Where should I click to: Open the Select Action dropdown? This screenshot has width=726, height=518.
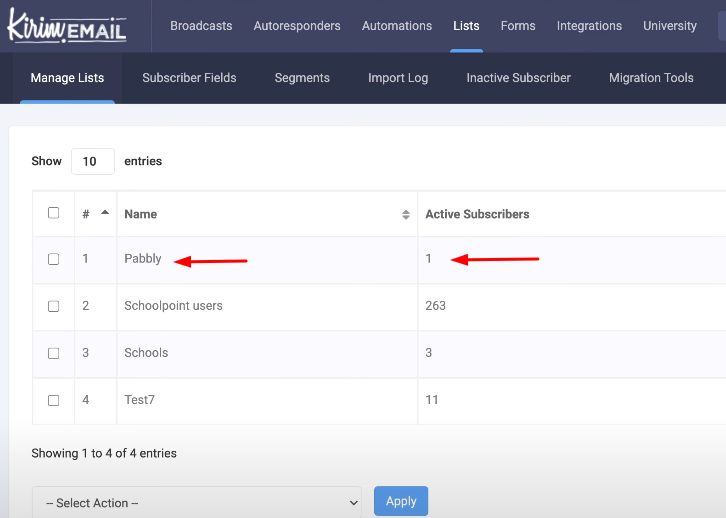196,502
